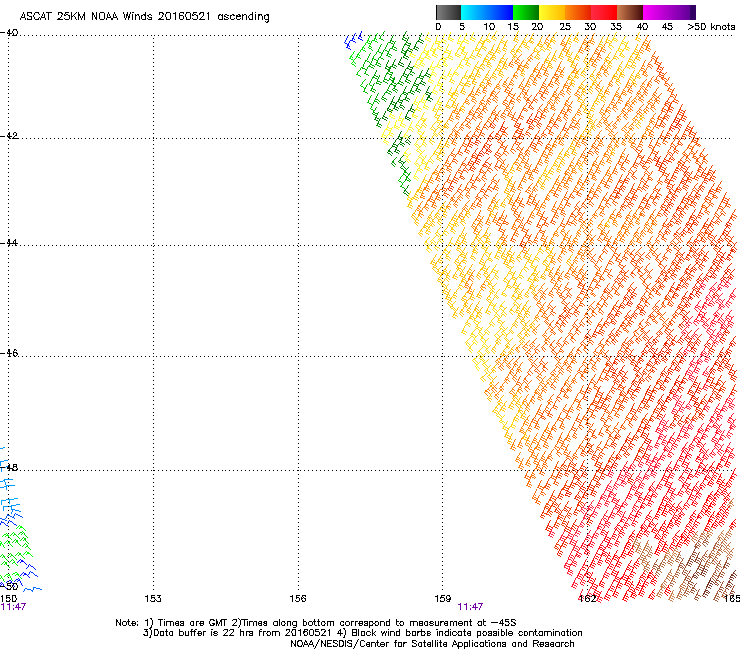Click the green 15–20 knots legend segment
740x650 pixels.
526,12
